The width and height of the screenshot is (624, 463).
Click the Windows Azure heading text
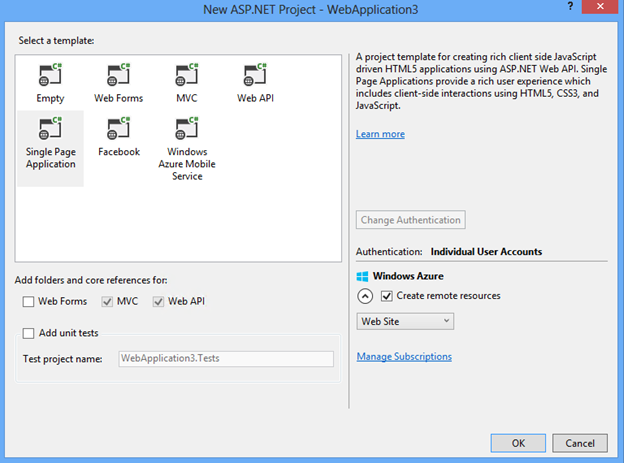click(x=408, y=276)
